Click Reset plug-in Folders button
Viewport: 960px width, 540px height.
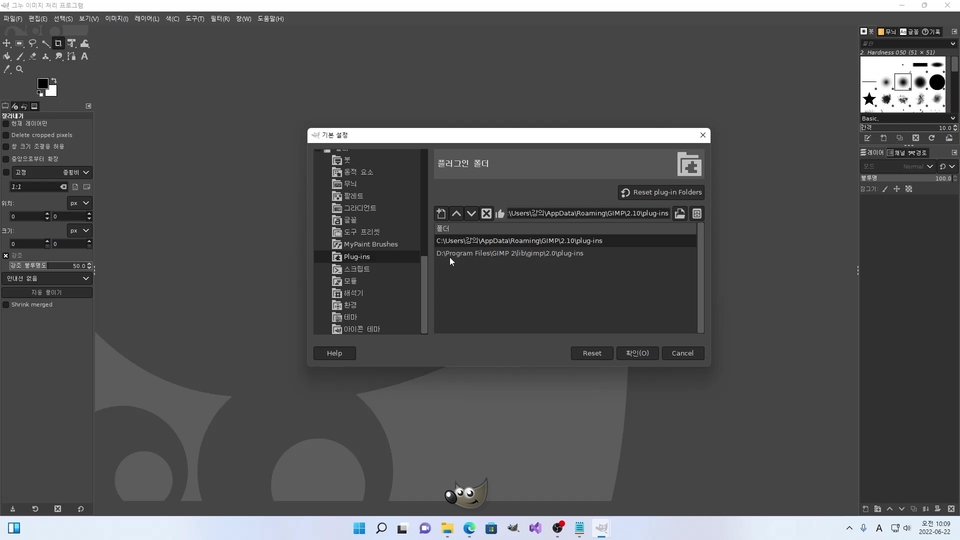point(661,192)
